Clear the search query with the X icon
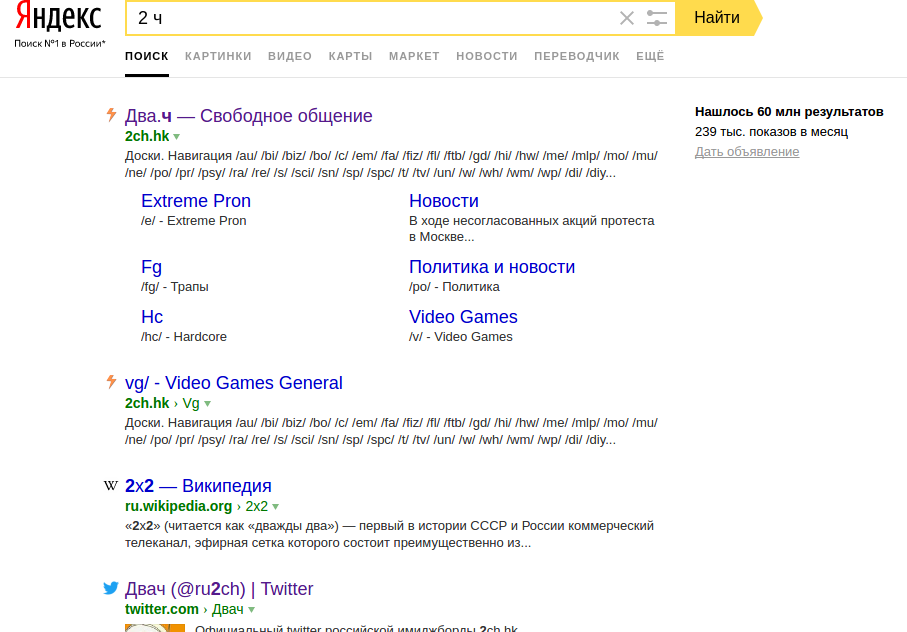This screenshot has height=632, width=907. 626,18
